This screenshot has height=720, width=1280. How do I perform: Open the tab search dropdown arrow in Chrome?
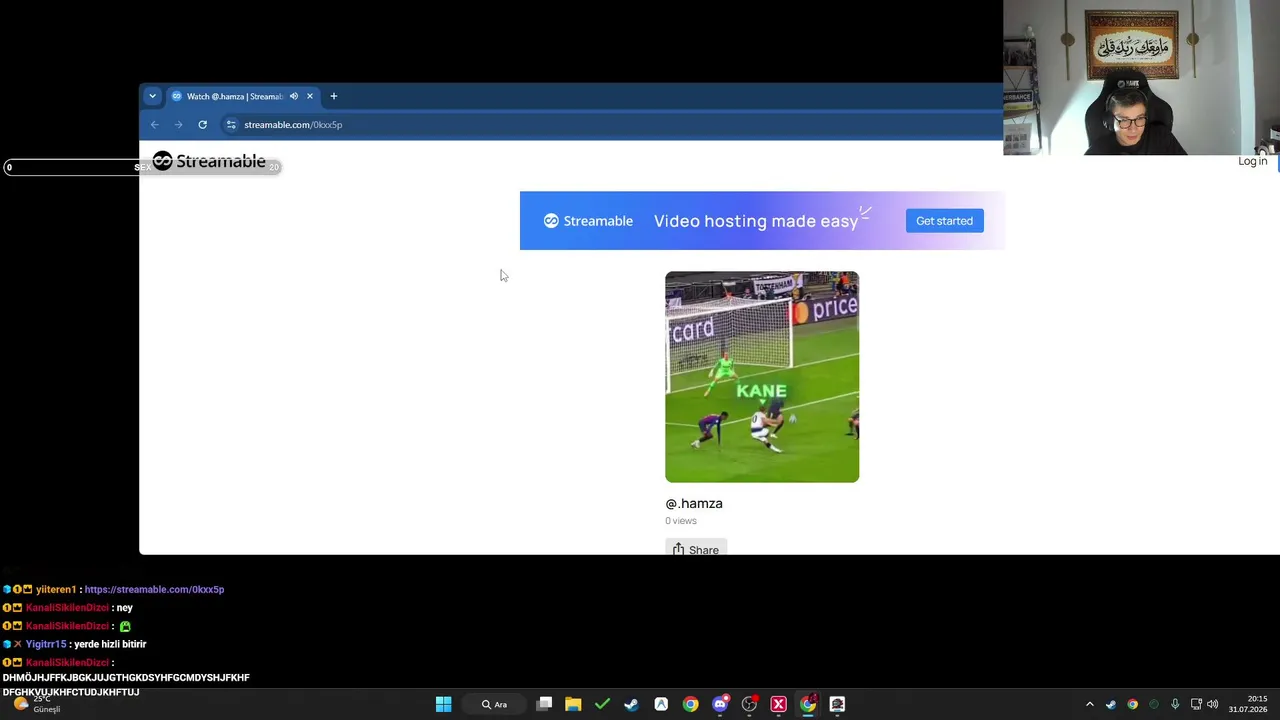(x=152, y=96)
